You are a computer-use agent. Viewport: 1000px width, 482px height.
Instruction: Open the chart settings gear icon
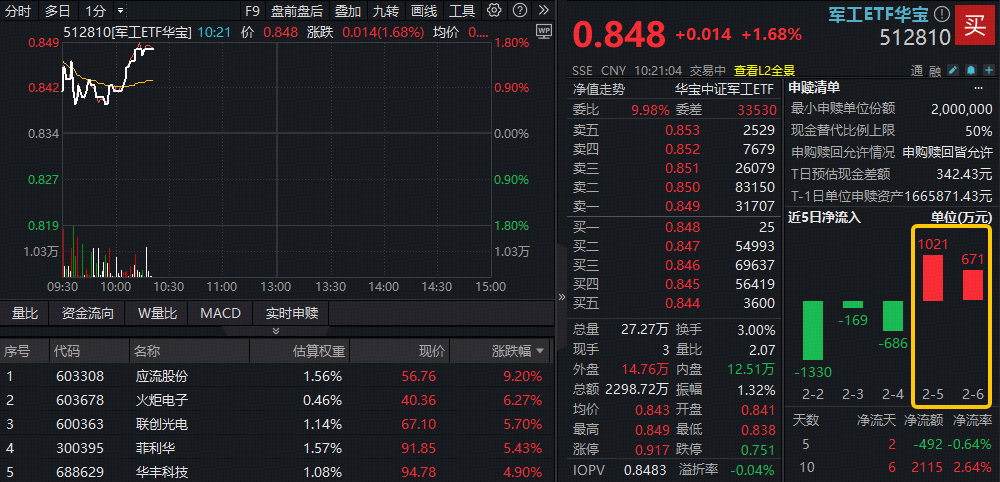[x=496, y=11]
